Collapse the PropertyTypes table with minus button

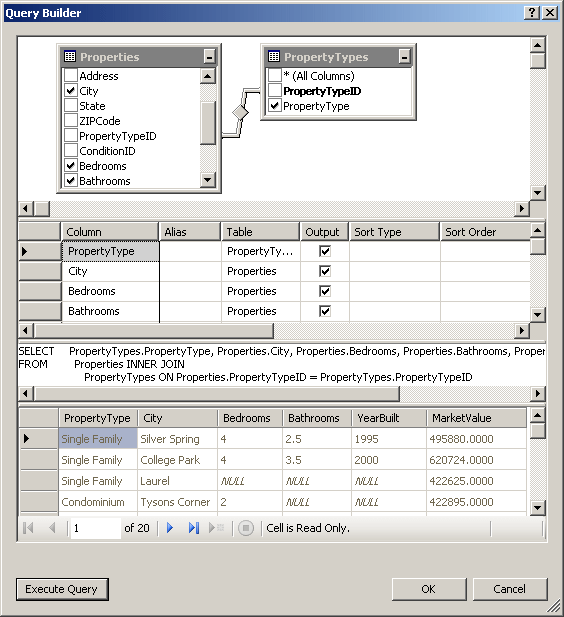tap(404, 57)
